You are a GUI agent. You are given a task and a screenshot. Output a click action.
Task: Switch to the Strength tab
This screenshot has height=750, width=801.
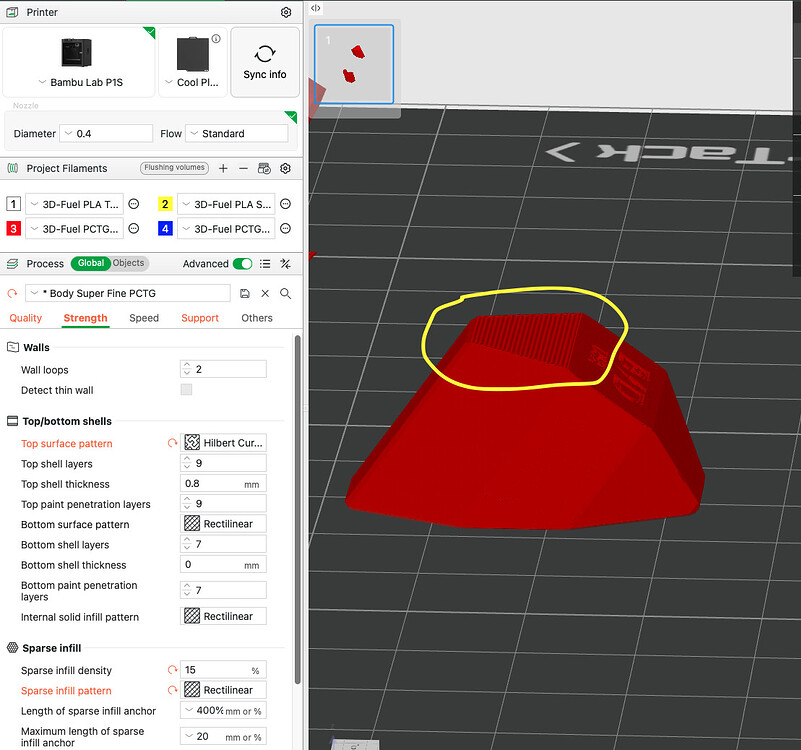[85, 318]
